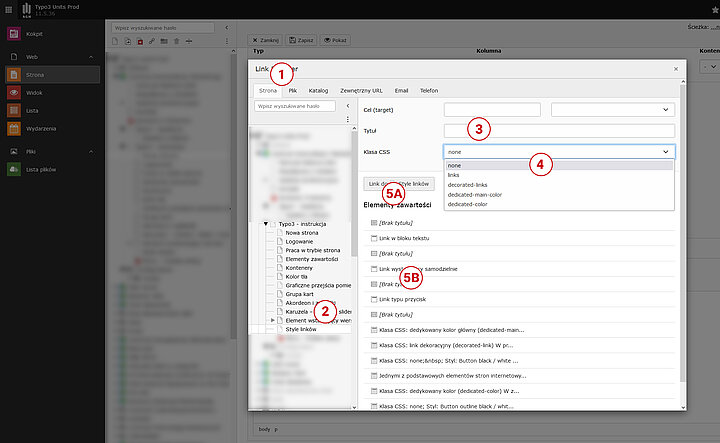Select Logowanie page in tree
The height and width of the screenshot is (443, 720).
[299, 241]
